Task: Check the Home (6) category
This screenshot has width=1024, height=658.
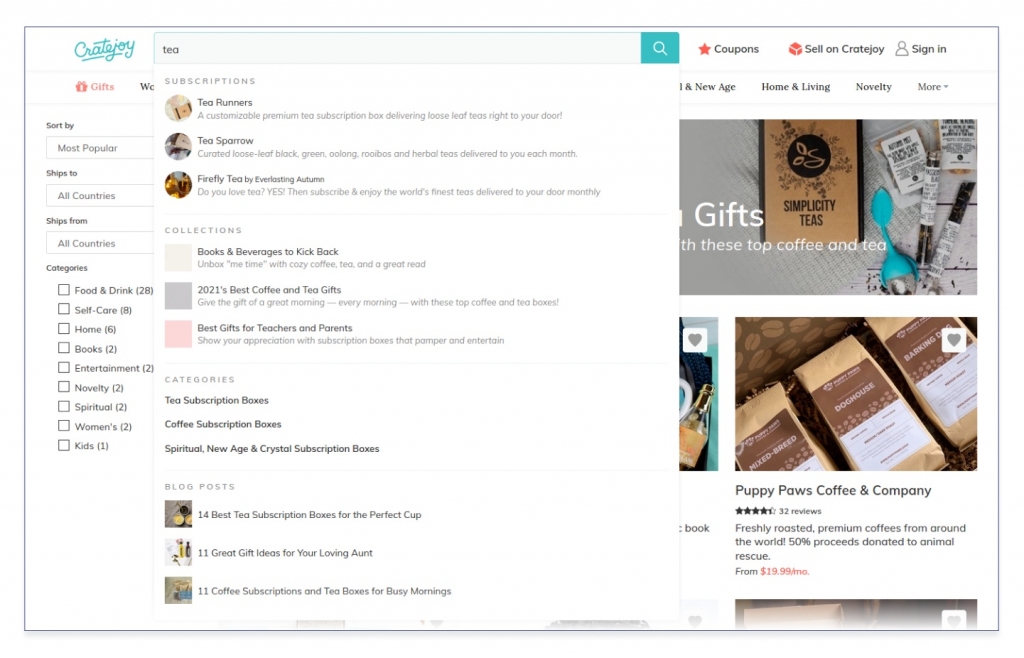Action: click(63, 328)
